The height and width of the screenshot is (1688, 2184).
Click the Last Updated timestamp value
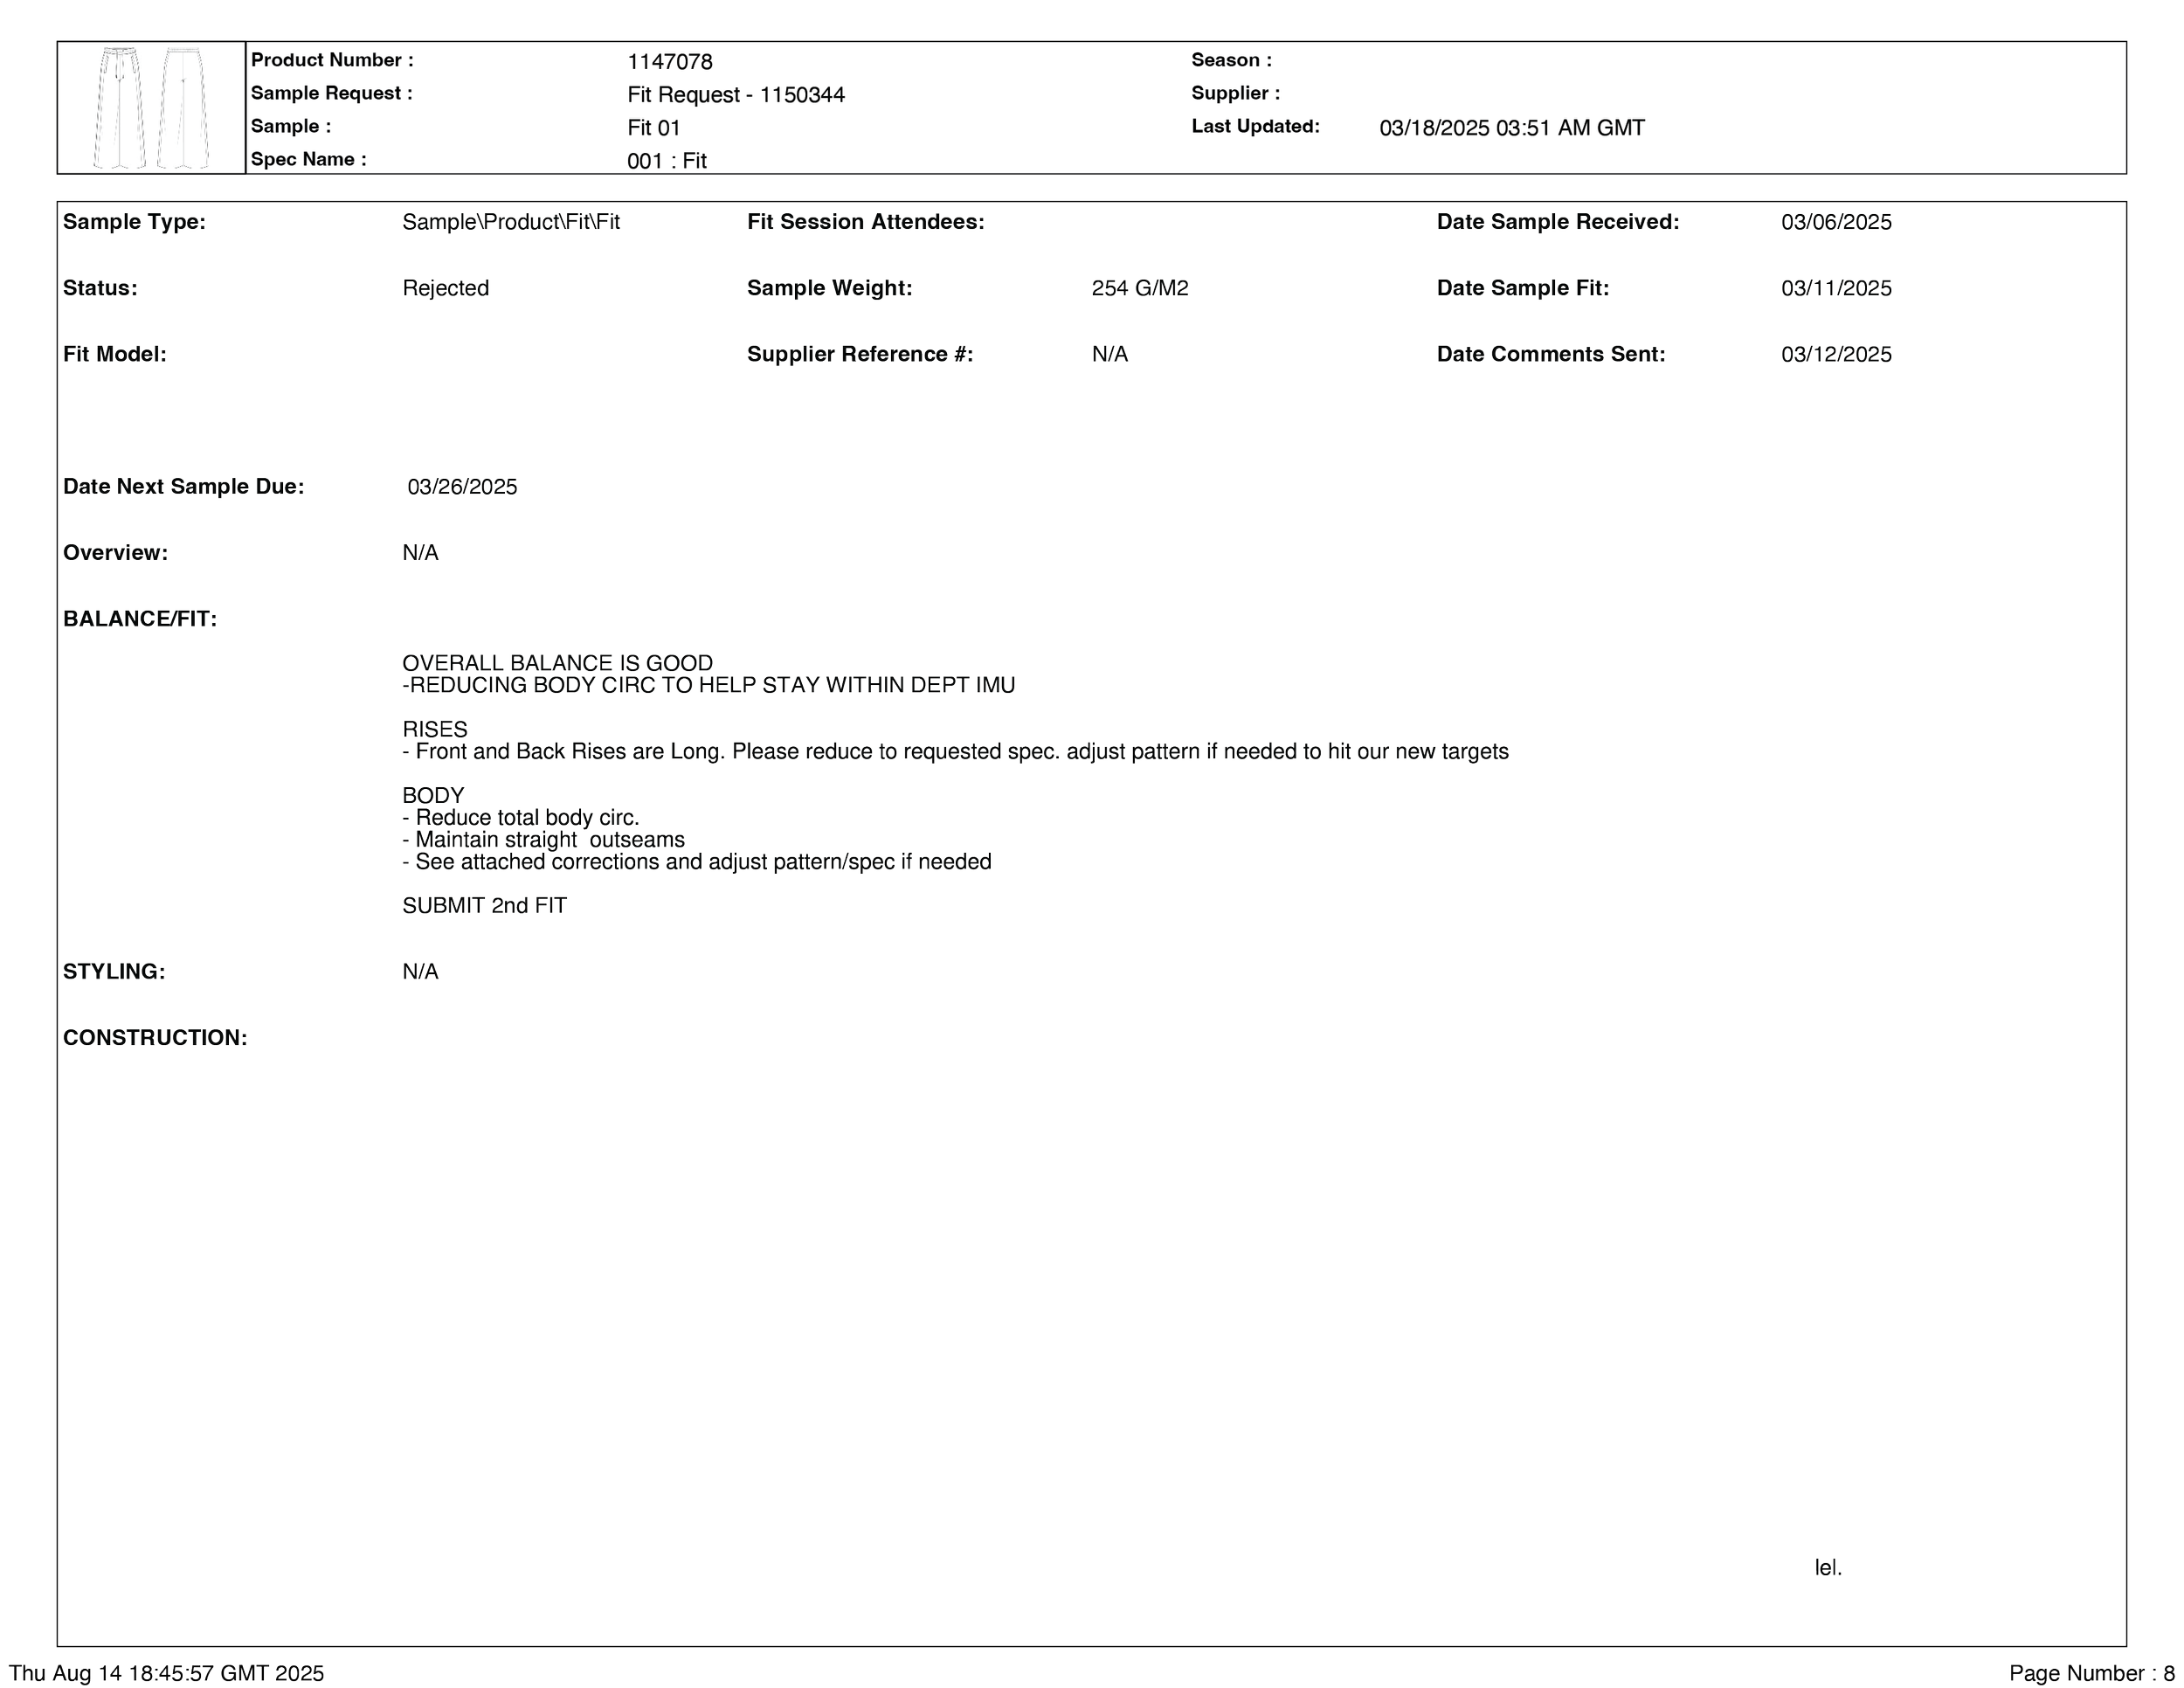point(1511,128)
